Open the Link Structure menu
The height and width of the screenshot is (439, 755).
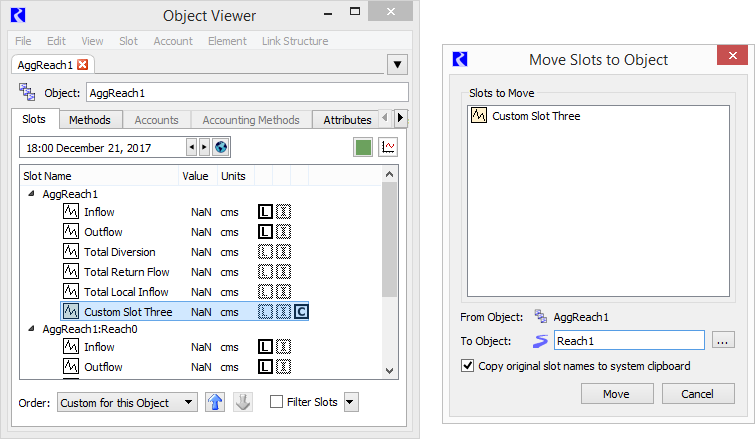click(x=295, y=41)
